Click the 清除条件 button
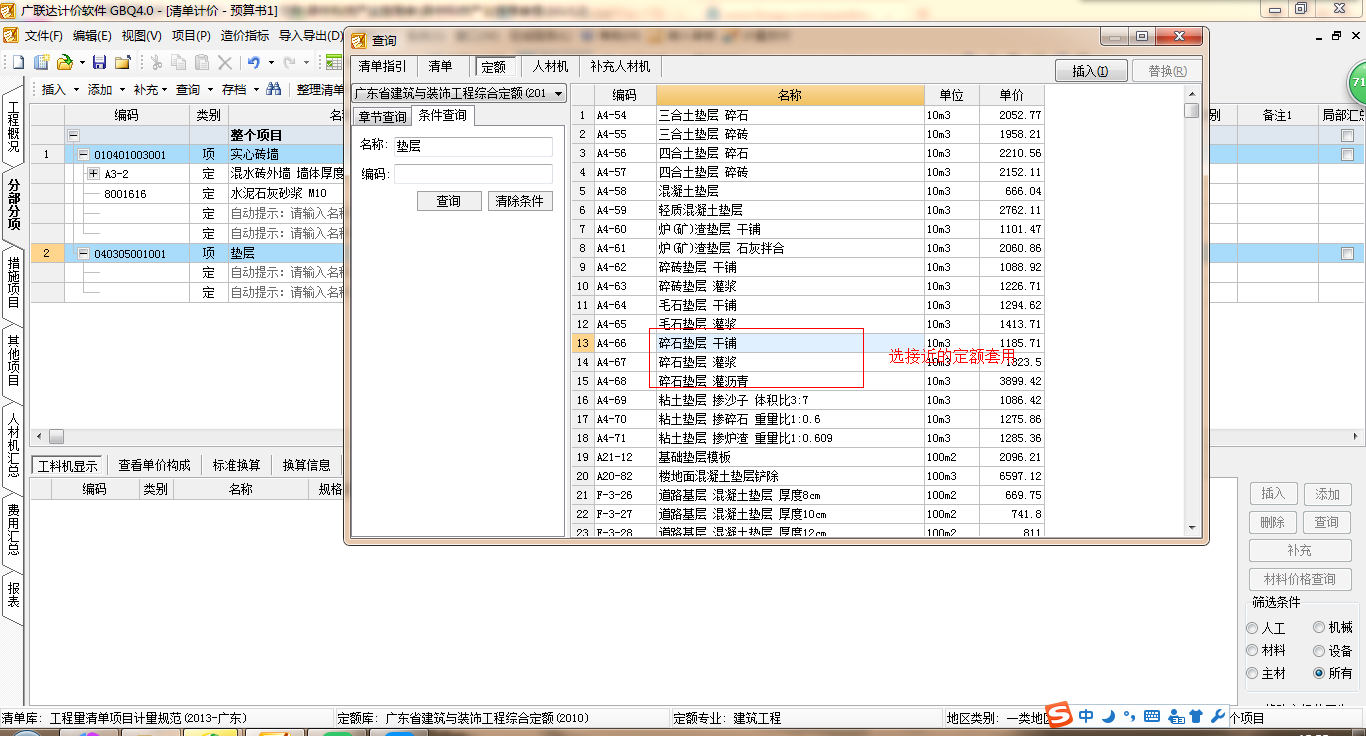 [520, 201]
